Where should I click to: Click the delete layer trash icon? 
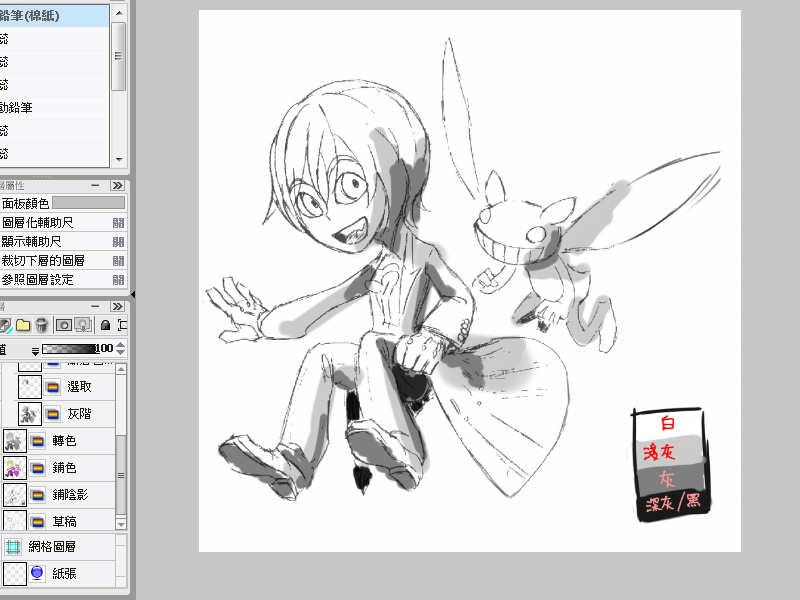tap(41, 325)
